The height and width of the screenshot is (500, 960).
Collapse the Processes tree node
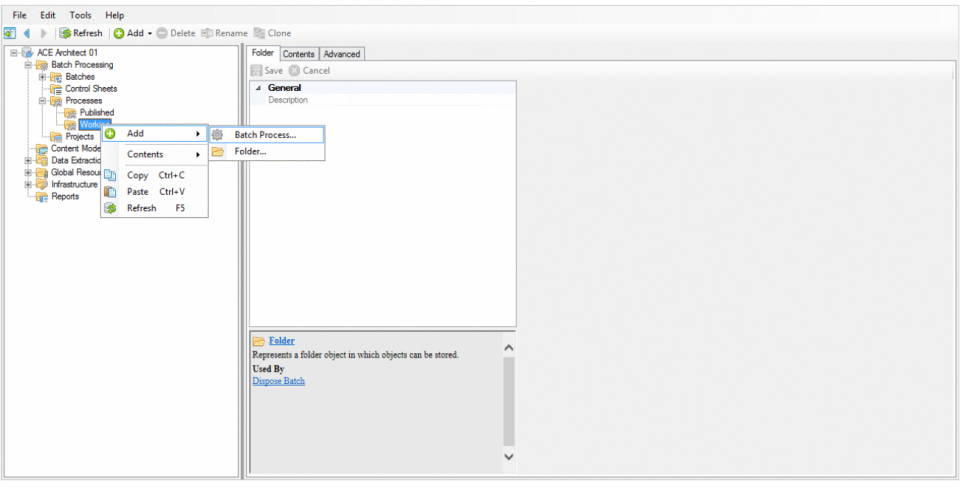point(42,101)
